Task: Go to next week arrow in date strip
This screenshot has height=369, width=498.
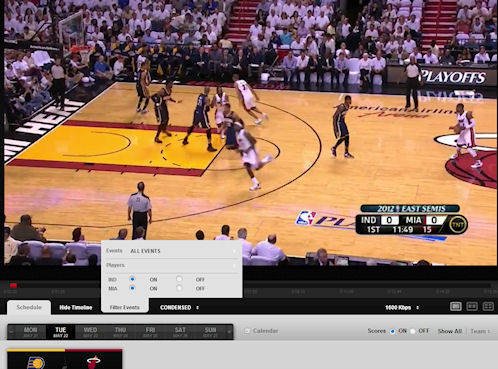Action: 229,332
